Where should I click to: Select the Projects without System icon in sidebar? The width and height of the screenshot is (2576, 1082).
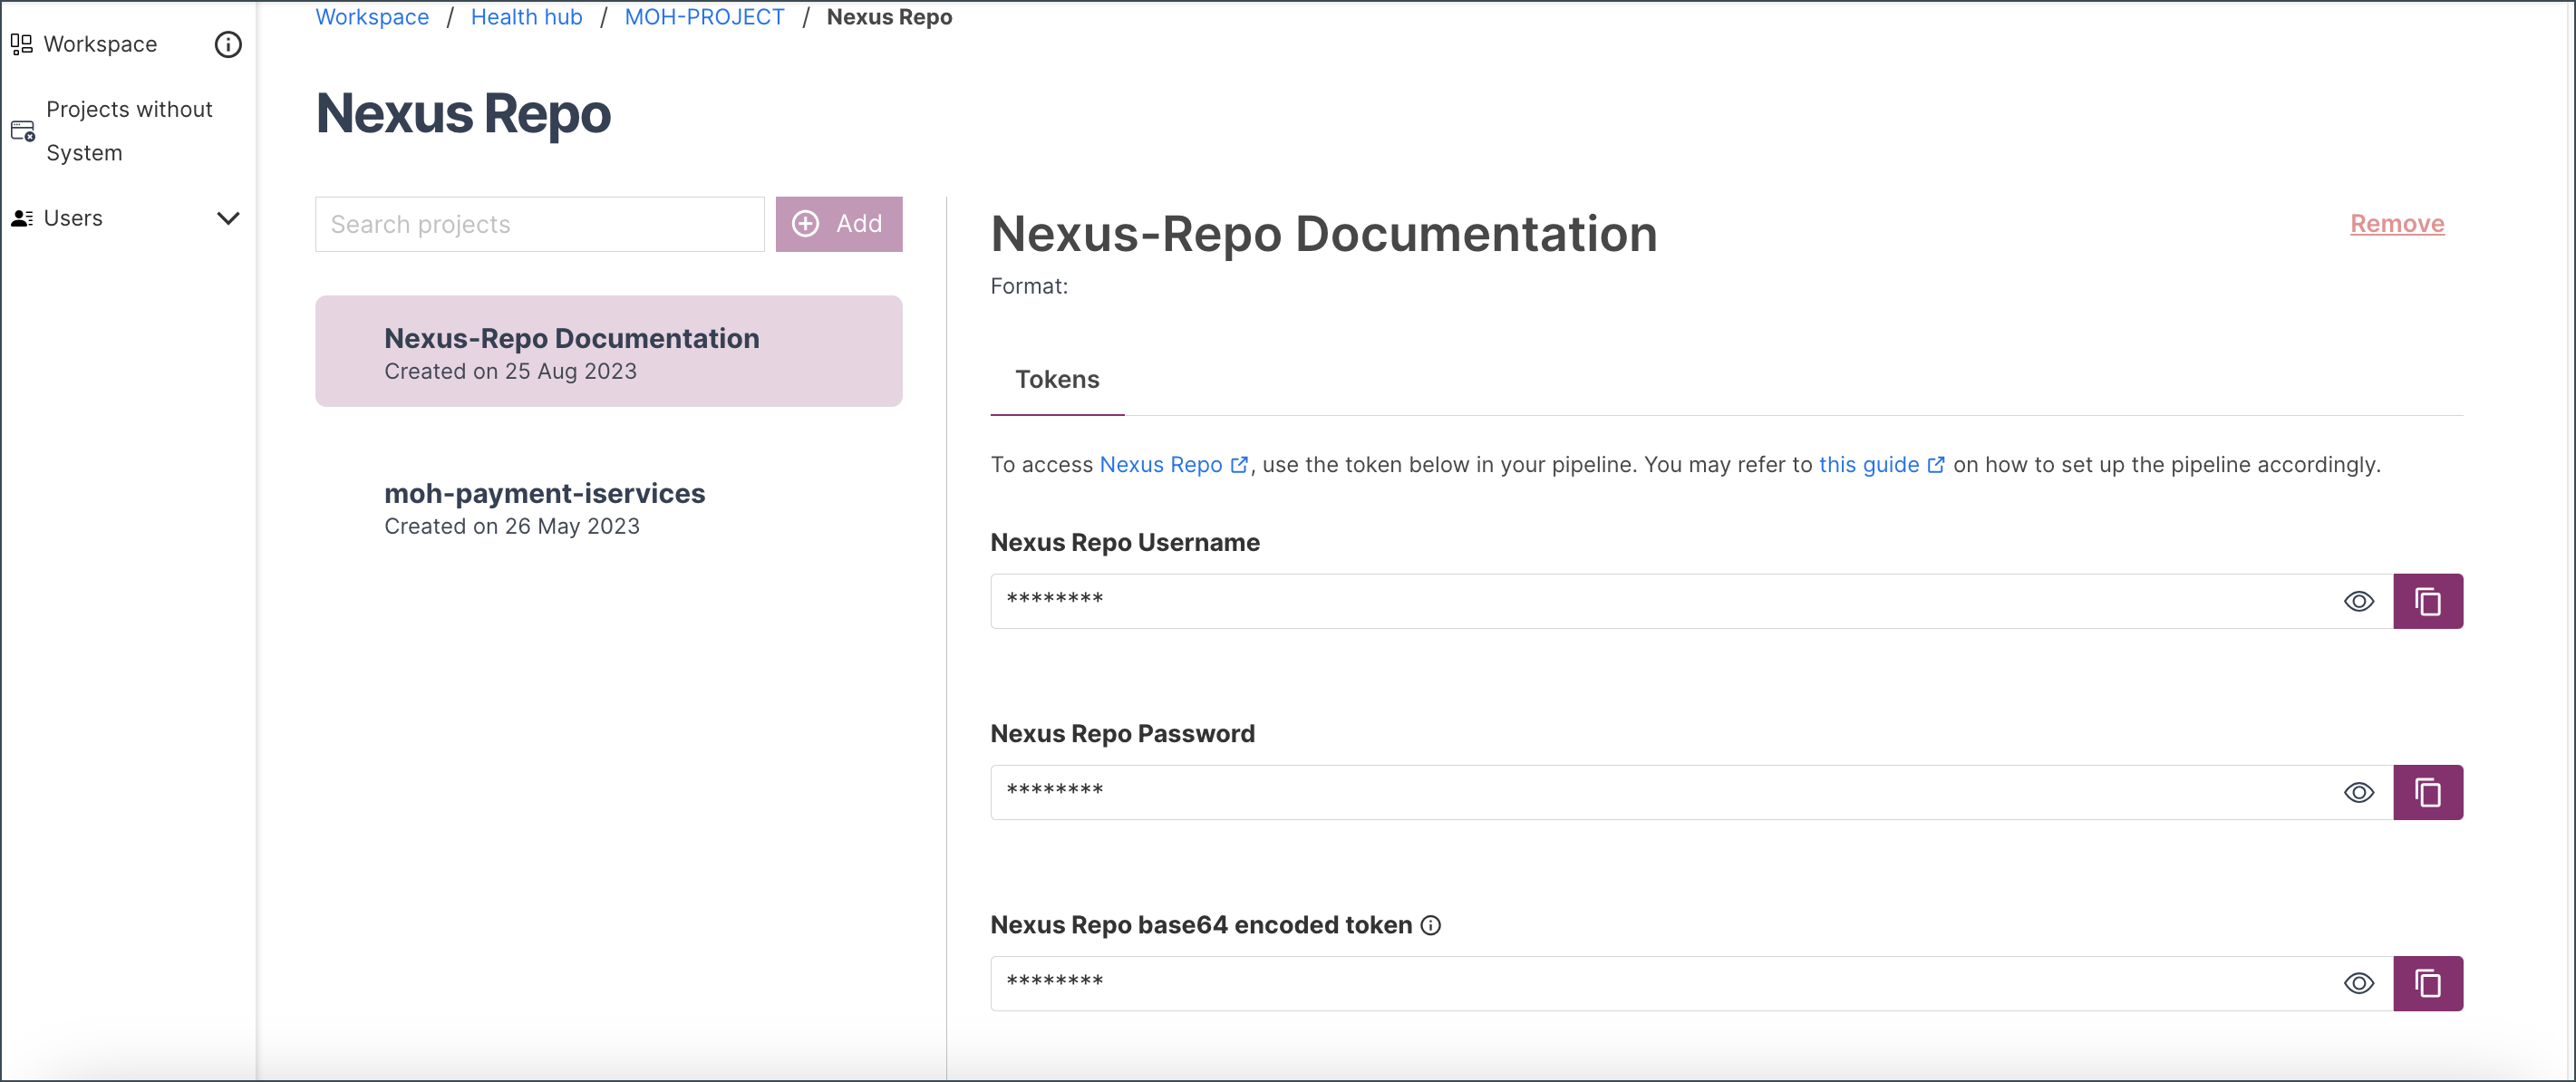[x=22, y=130]
